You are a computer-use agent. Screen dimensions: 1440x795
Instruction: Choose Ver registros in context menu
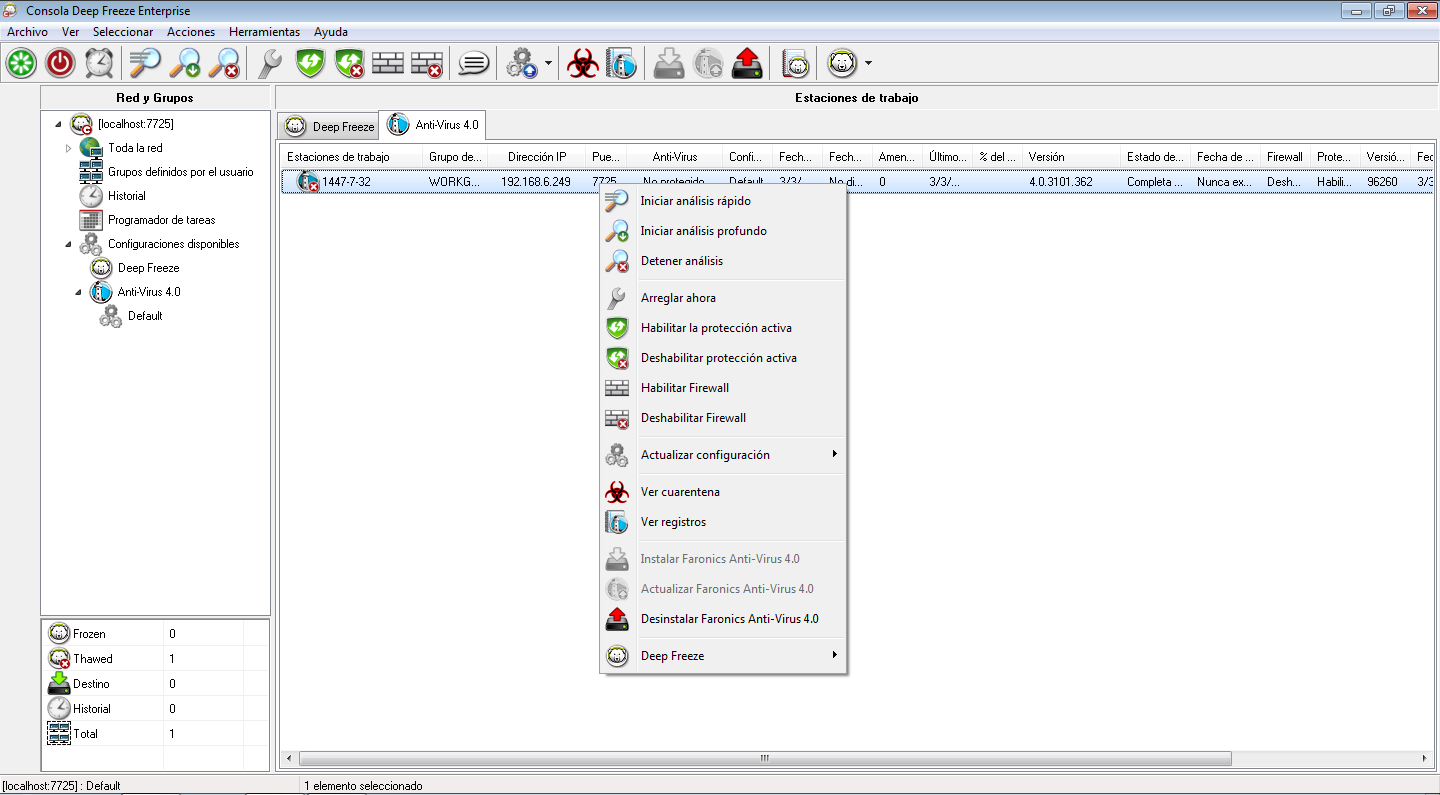[x=723, y=522]
